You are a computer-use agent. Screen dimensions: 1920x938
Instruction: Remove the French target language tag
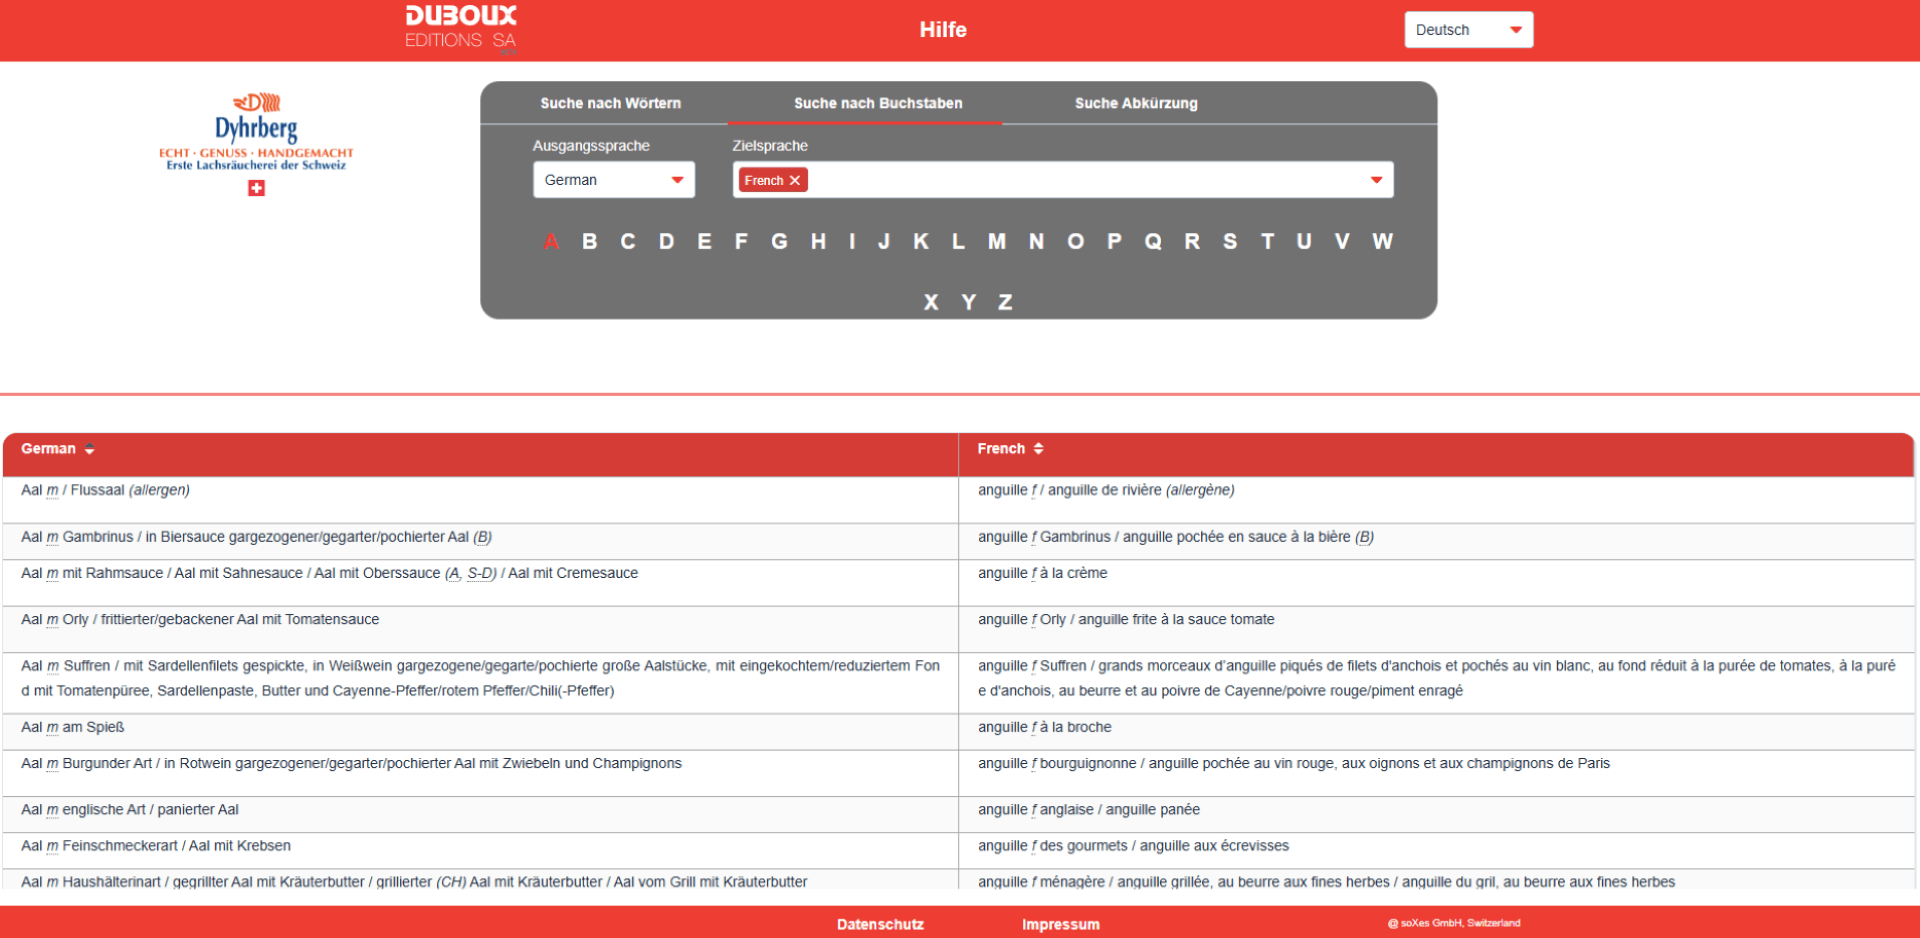click(x=795, y=181)
